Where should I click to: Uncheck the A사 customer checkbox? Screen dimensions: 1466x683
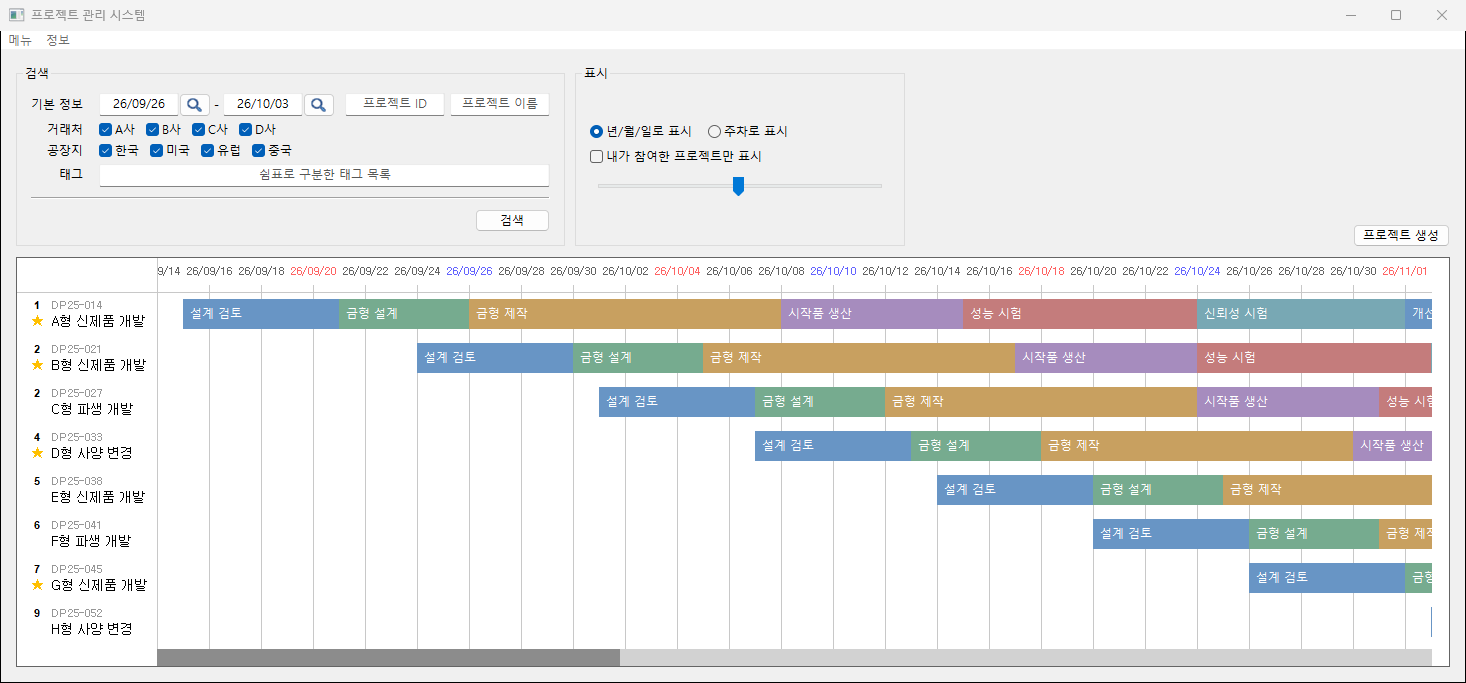(105, 129)
